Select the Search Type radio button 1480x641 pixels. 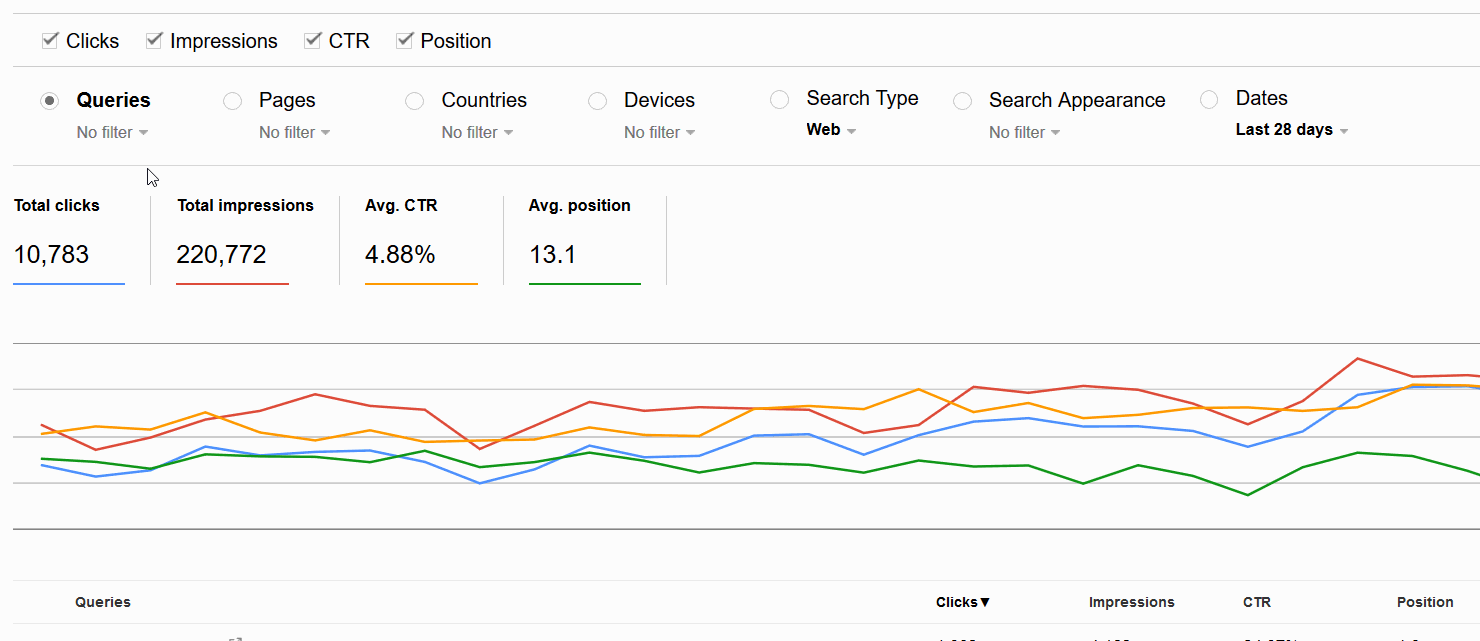pyautogui.click(x=779, y=100)
